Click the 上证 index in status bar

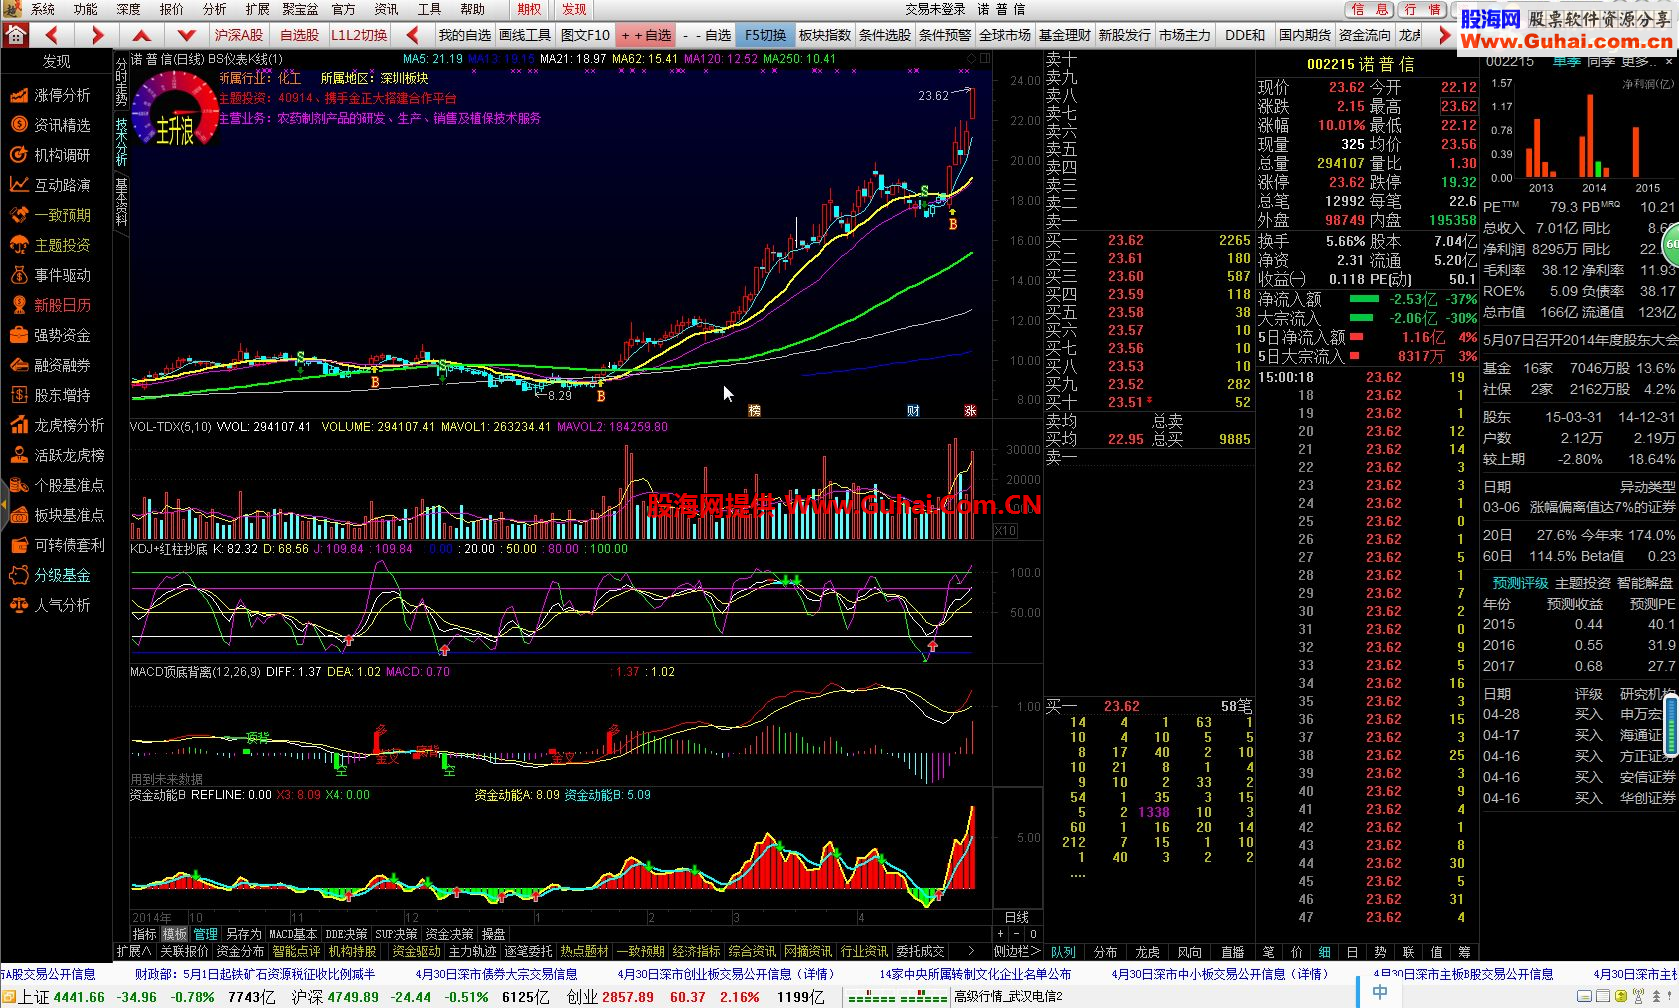(35, 997)
